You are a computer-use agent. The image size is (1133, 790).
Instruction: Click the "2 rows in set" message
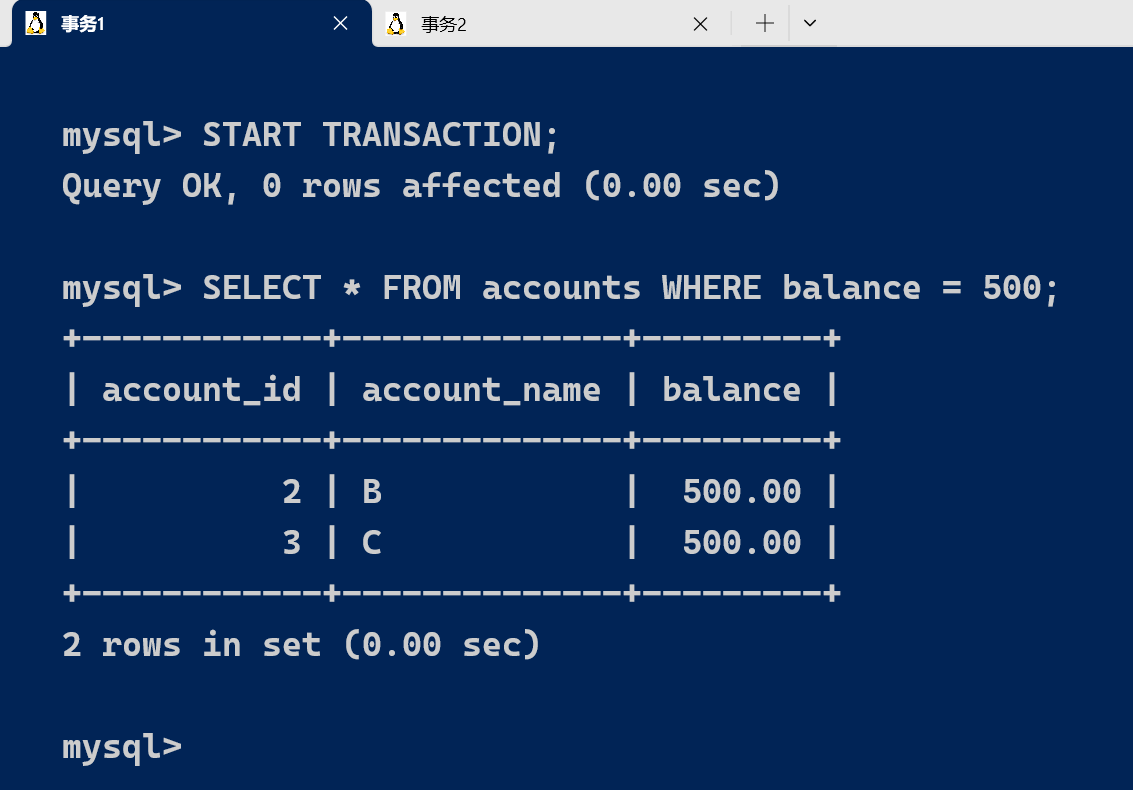click(301, 645)
